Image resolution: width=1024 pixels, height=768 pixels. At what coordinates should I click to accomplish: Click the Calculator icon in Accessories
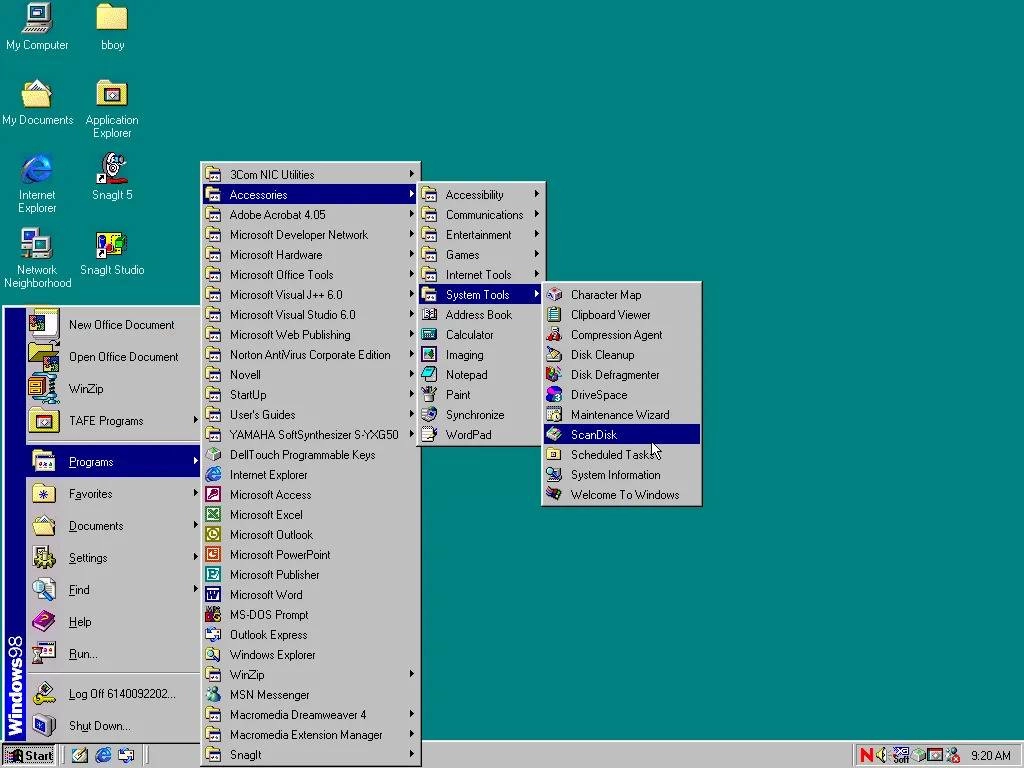(429, 334)
